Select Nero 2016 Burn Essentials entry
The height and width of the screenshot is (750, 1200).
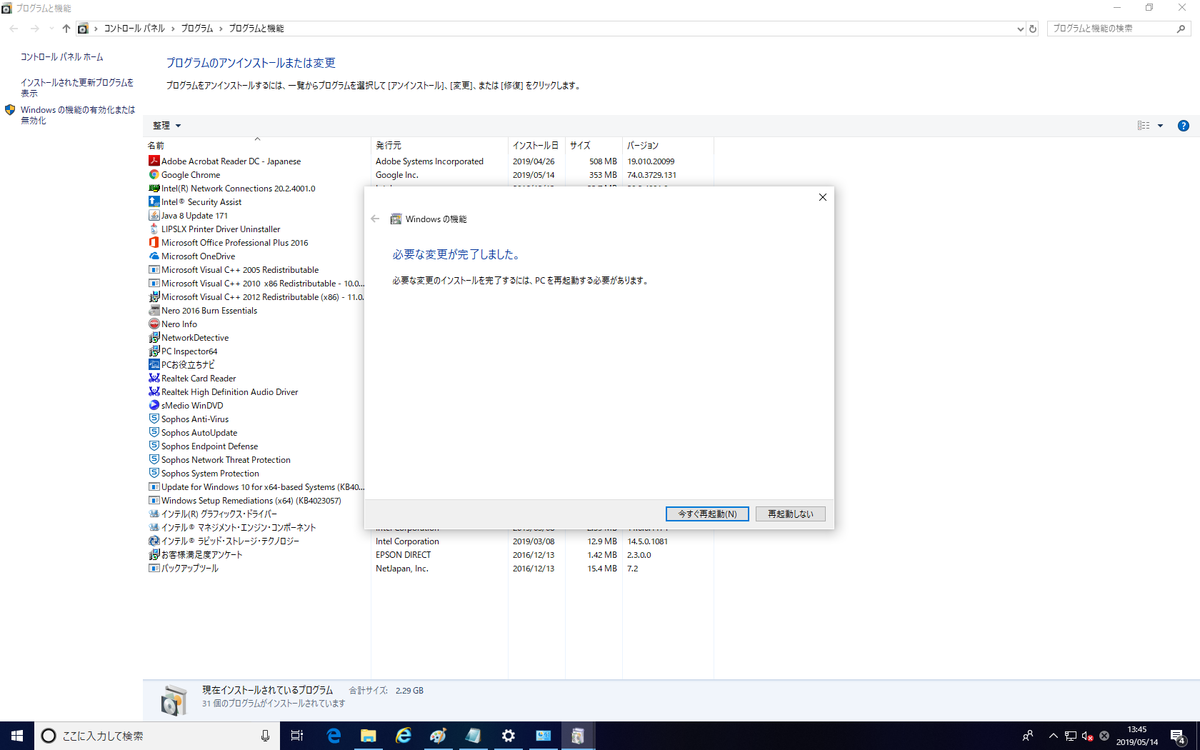tap(209, 310)
